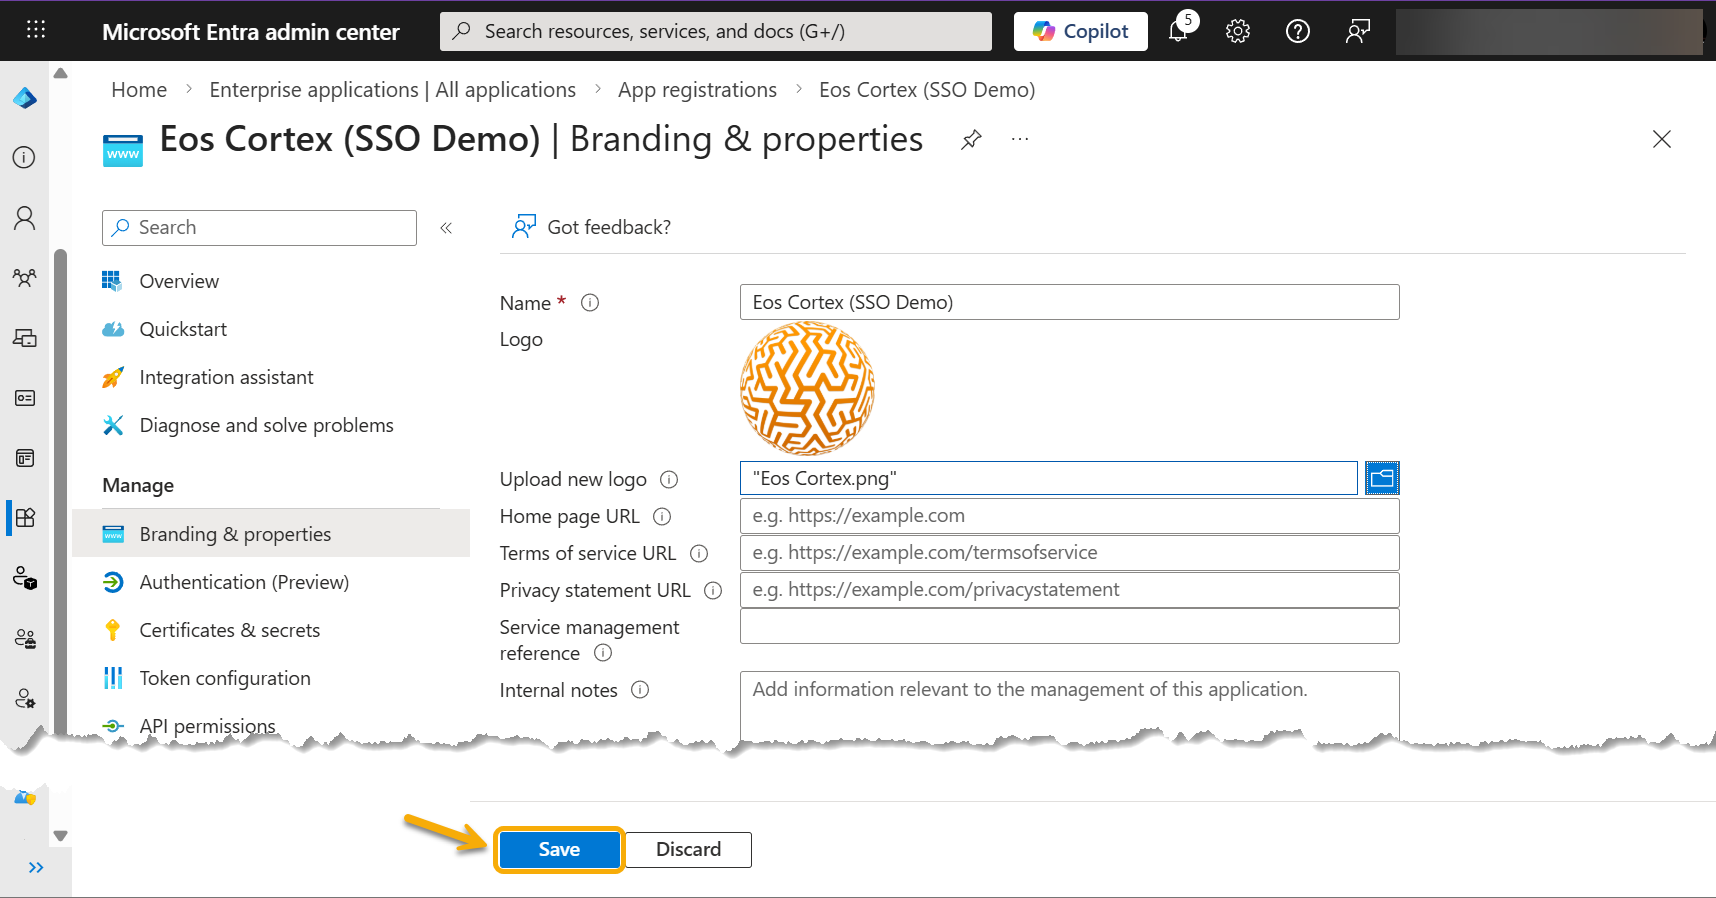Viewport: 1716px width, 898px height.
Task: Go to Enterprise applications | All applications breadcrumb
Action: tap(392, 90)
